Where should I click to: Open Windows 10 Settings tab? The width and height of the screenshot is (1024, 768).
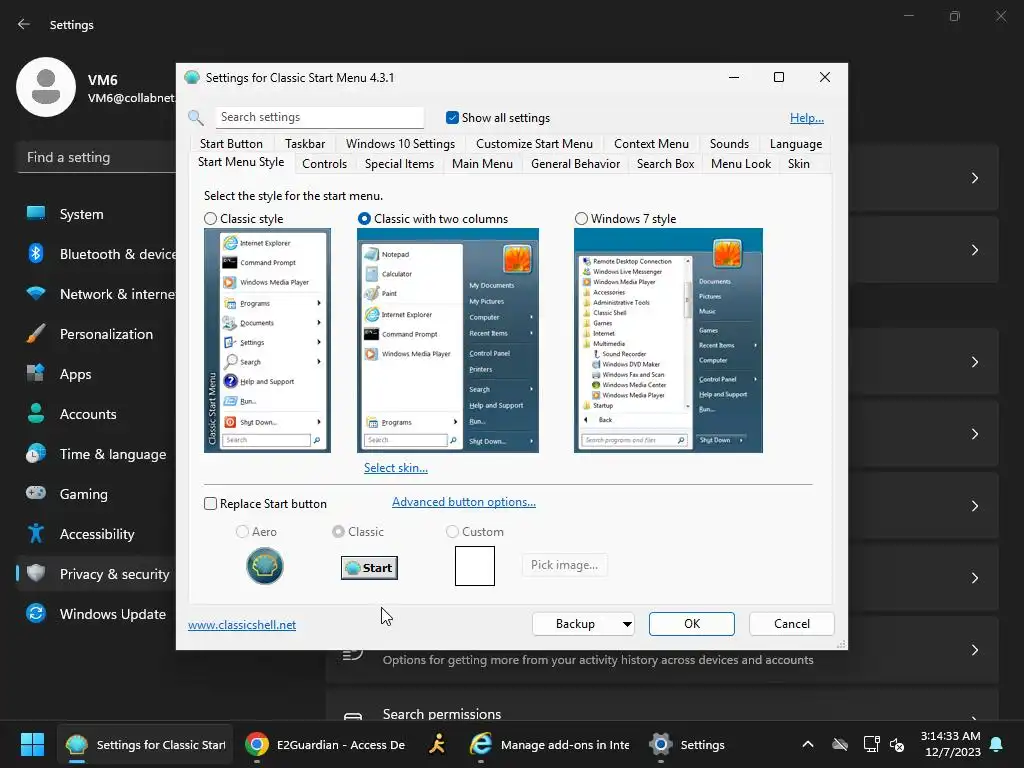tap(400, 144)
